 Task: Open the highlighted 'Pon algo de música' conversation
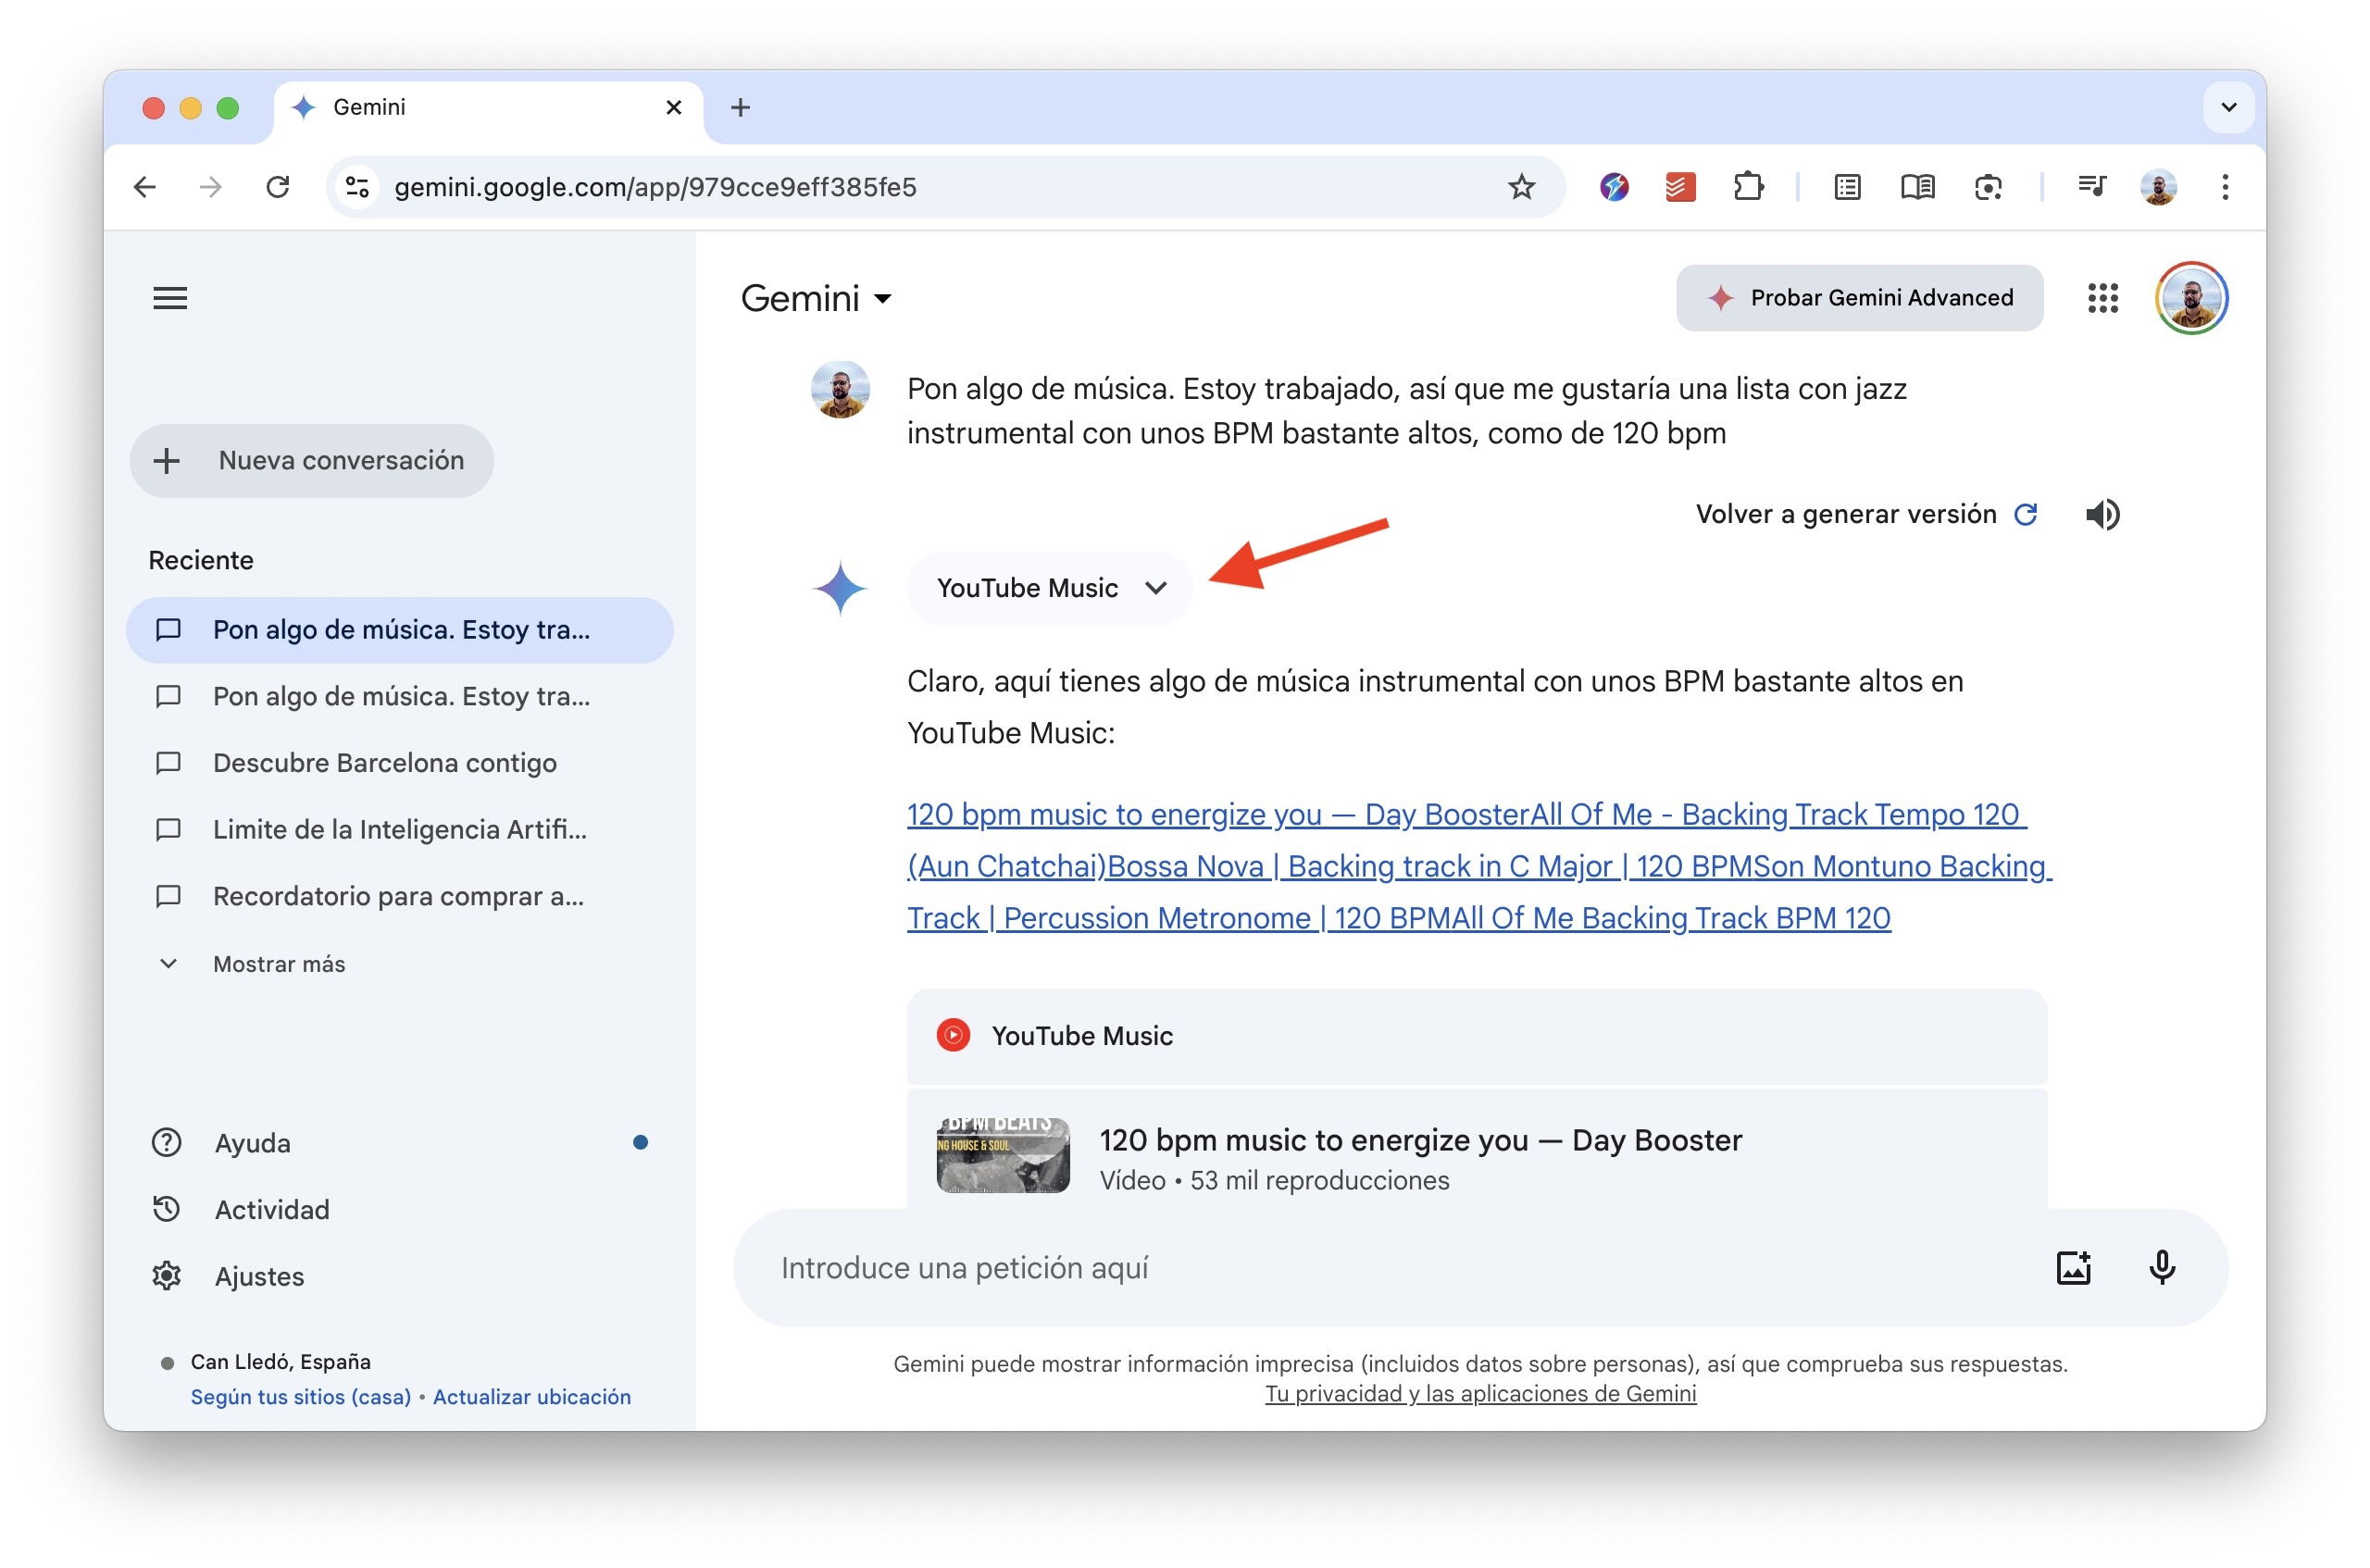pyautogui.click(x=399, y=630)
